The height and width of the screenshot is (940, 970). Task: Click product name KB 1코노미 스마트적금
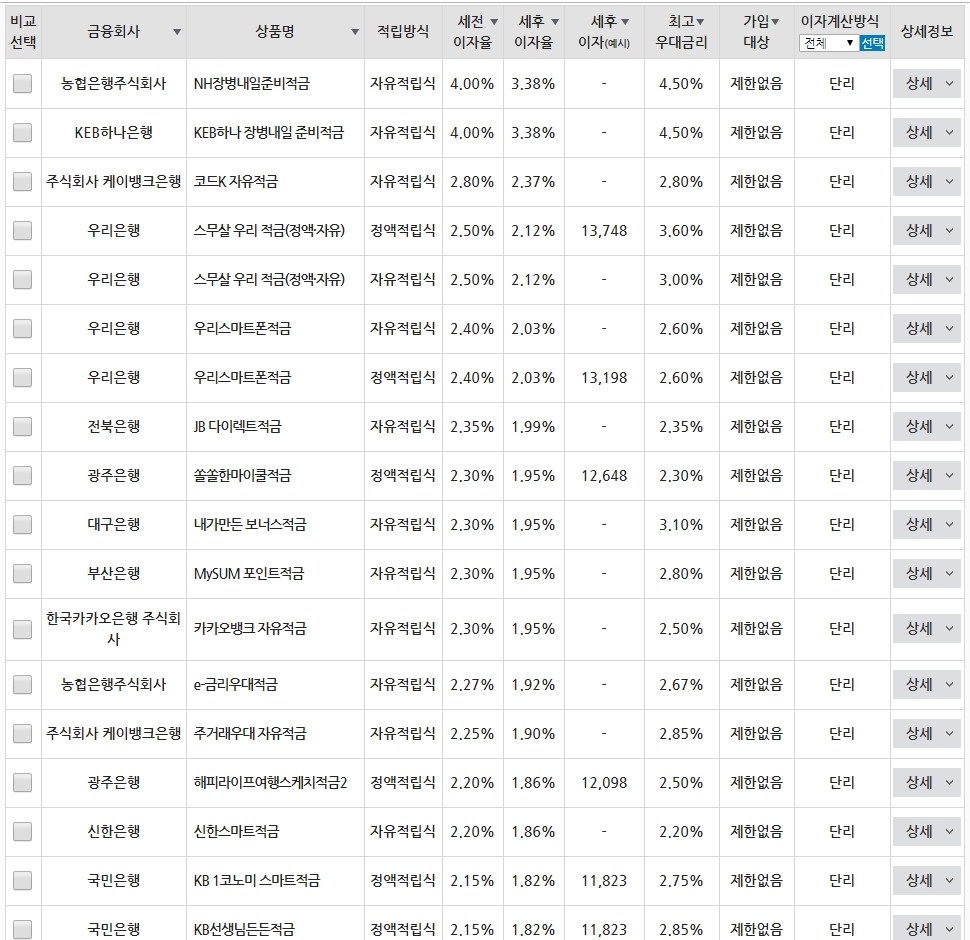click(x=257, y=881)
